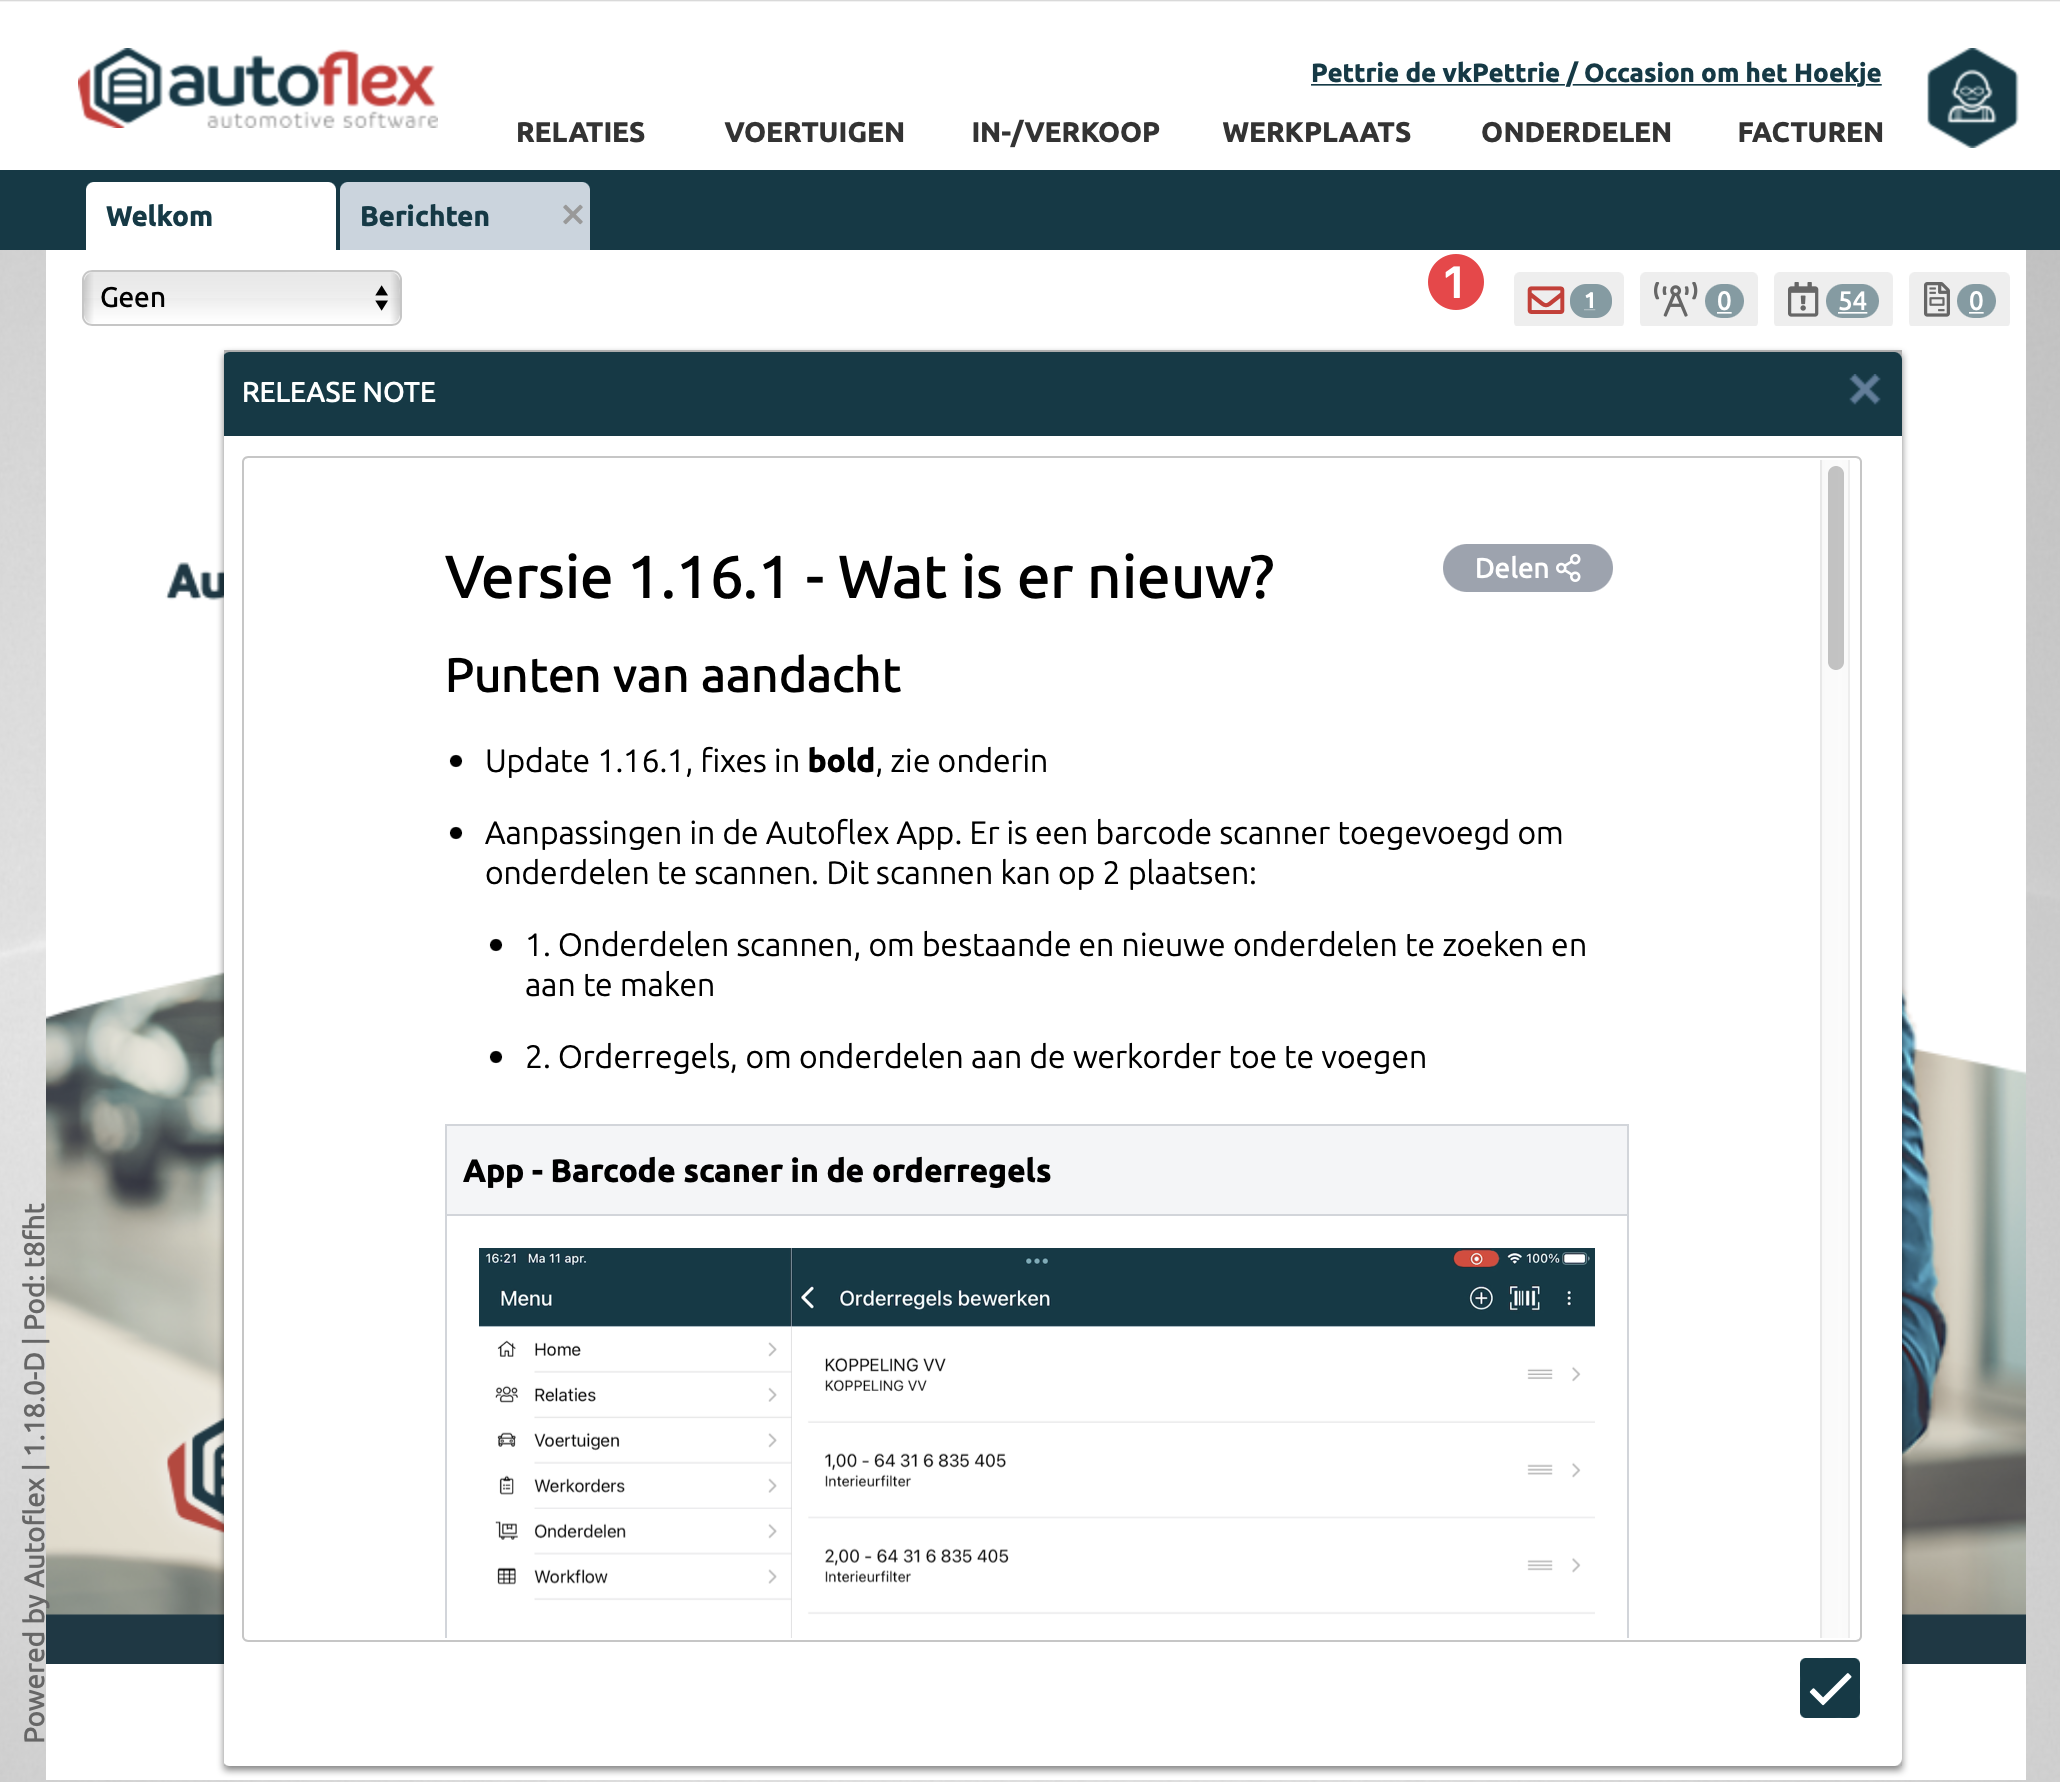The width and height of the screenshot is (2060, 1782).
Task: Confirm release note with the checkmark button
Action: tap(1829, 1688)
